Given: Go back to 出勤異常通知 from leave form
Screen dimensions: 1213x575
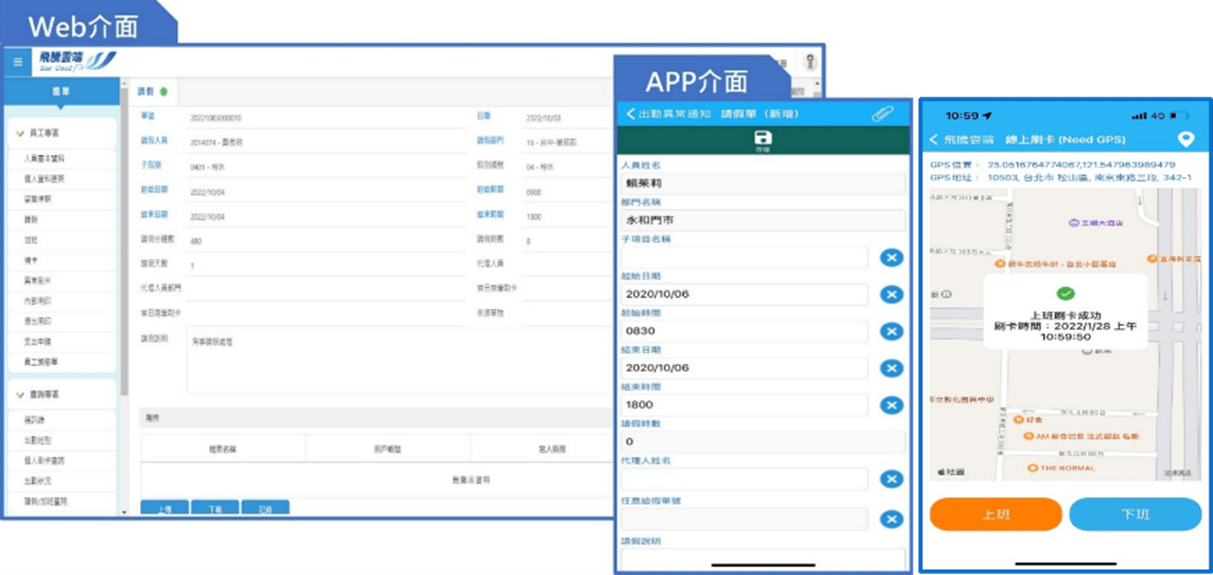Looking at the screenshot, I should tap(631, 114).
